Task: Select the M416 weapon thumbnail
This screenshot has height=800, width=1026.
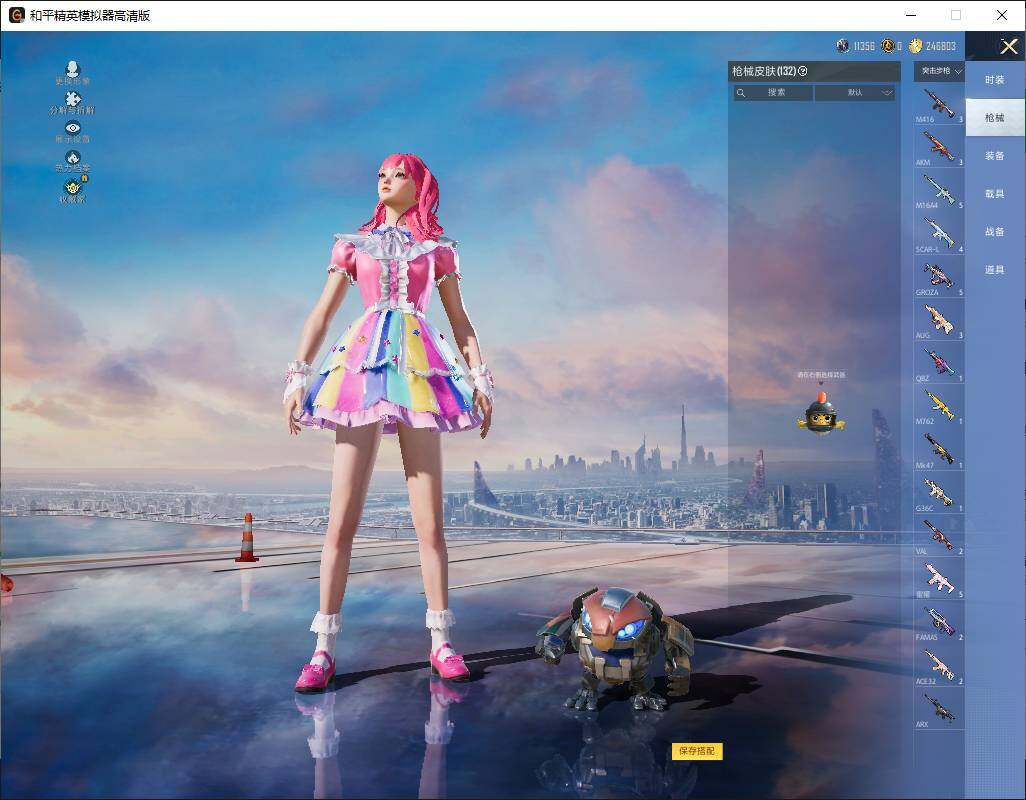Action: point(939,103)
